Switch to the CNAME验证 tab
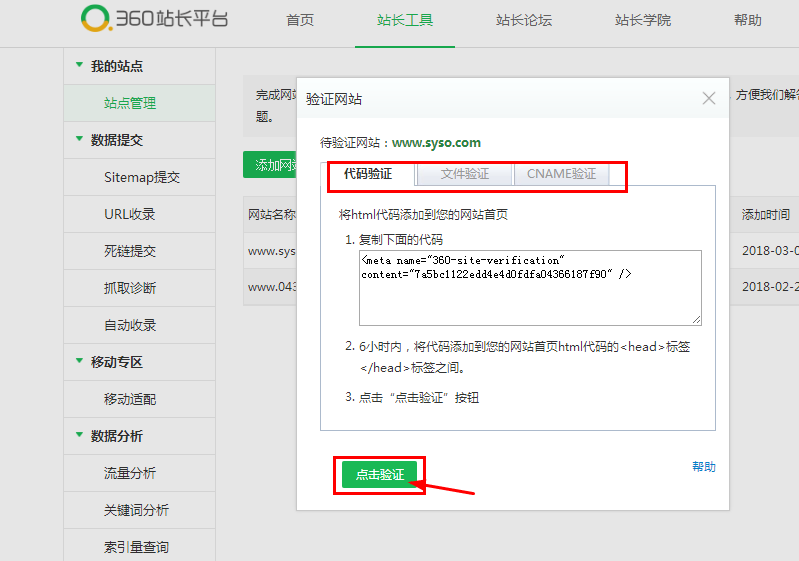 click(561, 174)
